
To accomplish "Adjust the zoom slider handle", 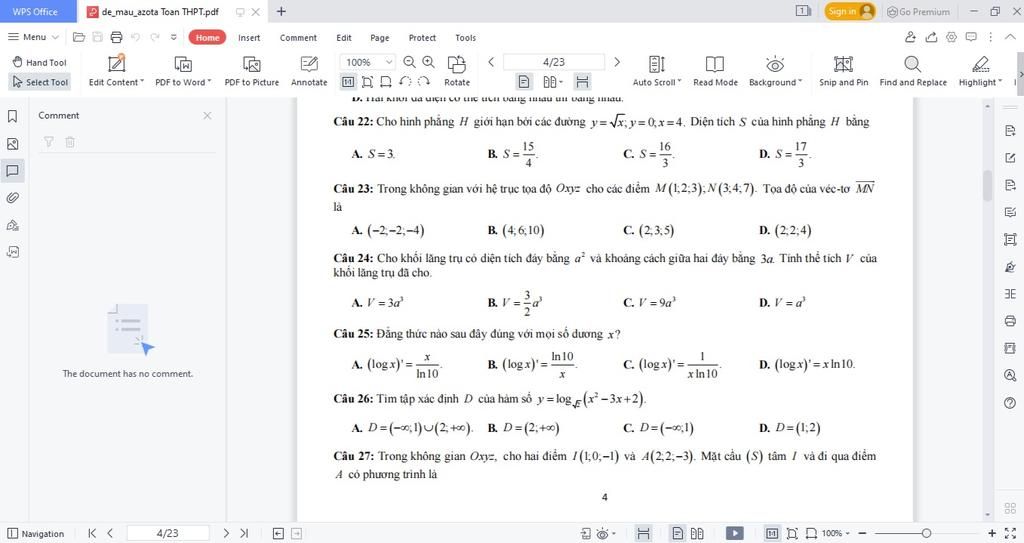I will point(926,533).
